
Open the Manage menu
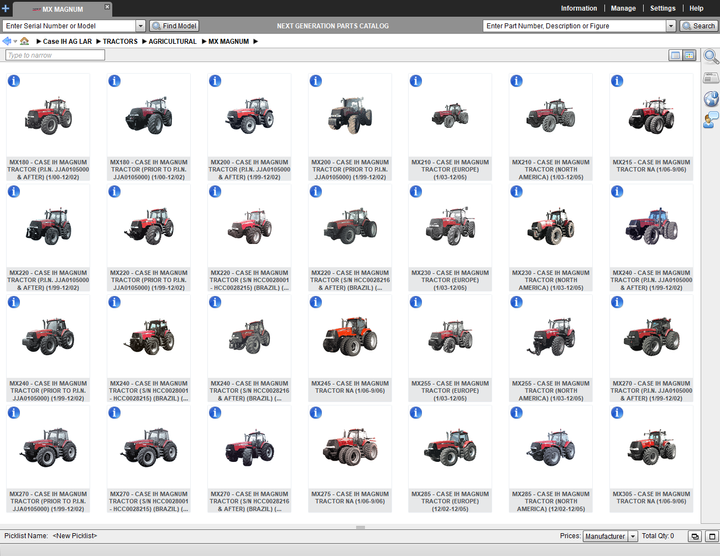point(623,8)
